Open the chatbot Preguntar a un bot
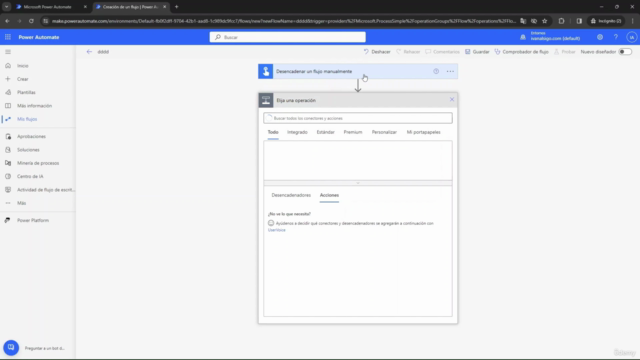Image resolution: width=640 pixels, height=360 pixels. point(11,348)
